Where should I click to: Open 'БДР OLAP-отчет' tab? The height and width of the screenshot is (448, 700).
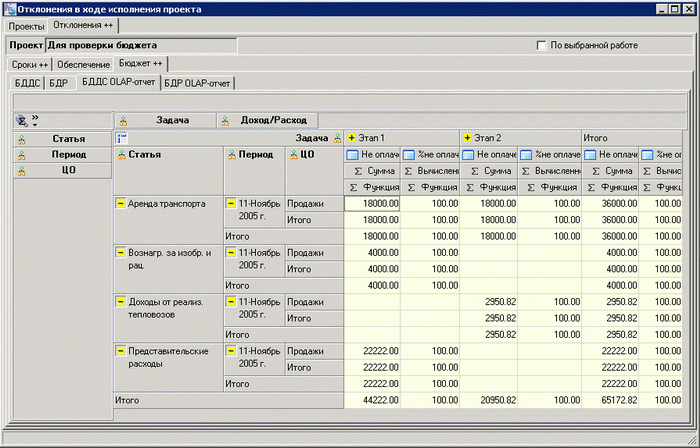pyautogui.click(x=197, y=83)
